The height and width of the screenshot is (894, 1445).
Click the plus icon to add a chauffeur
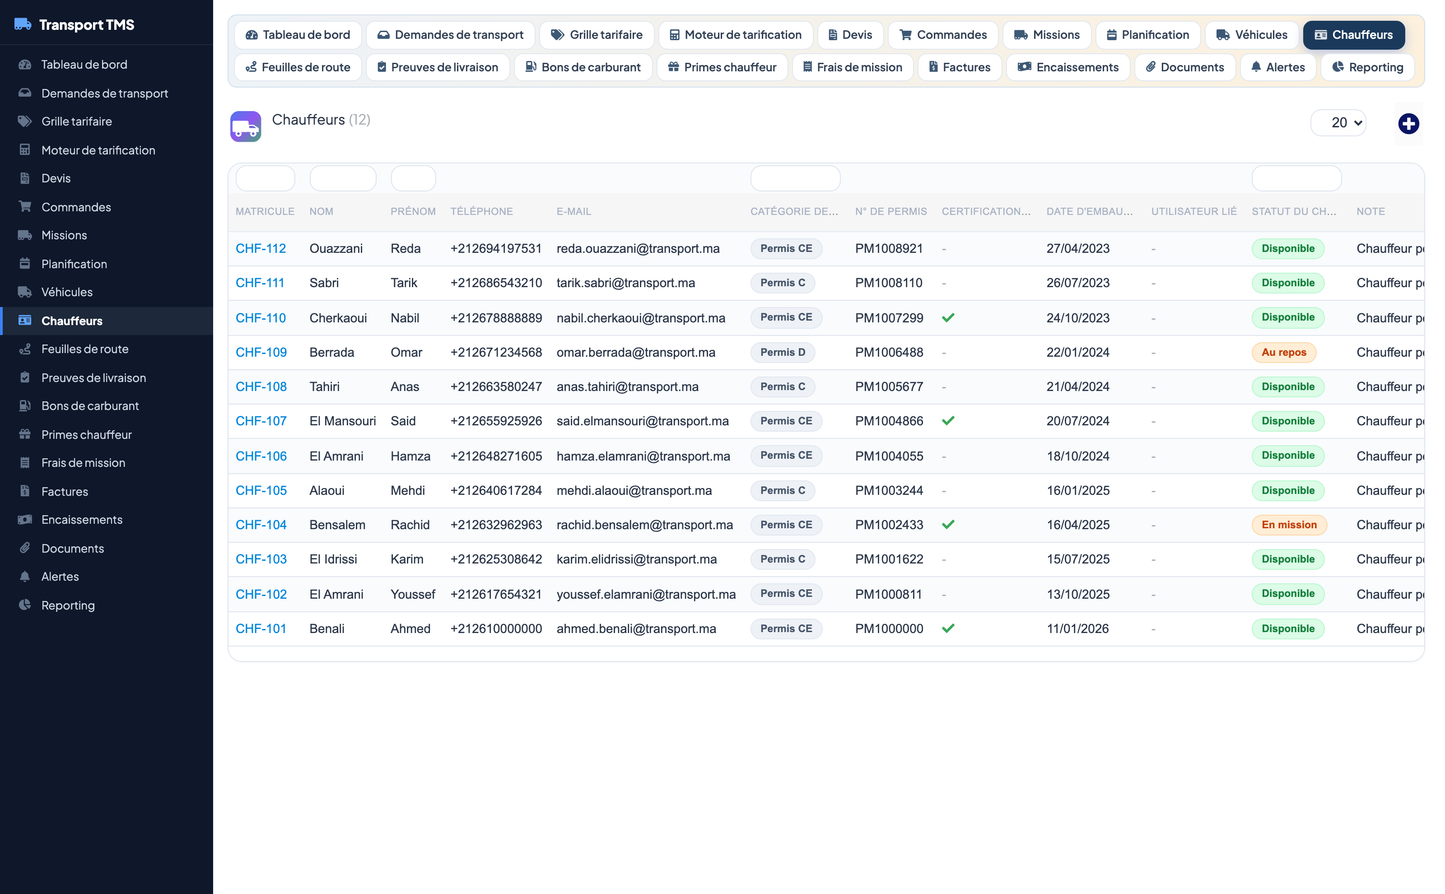pyautogui.click(x=1408, y=124)
